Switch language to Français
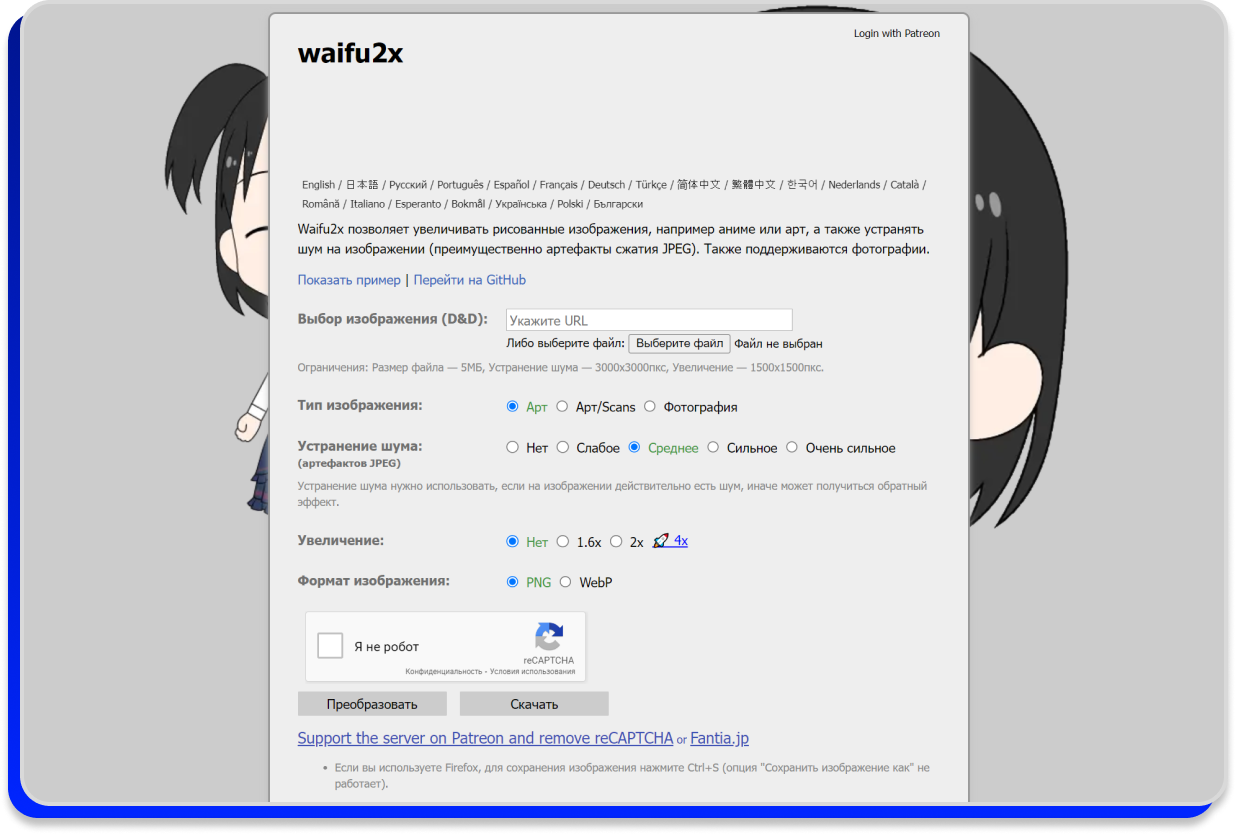The height and width of the screenshot is (834, 1236). pyautogui.click(x=559, y=185)
